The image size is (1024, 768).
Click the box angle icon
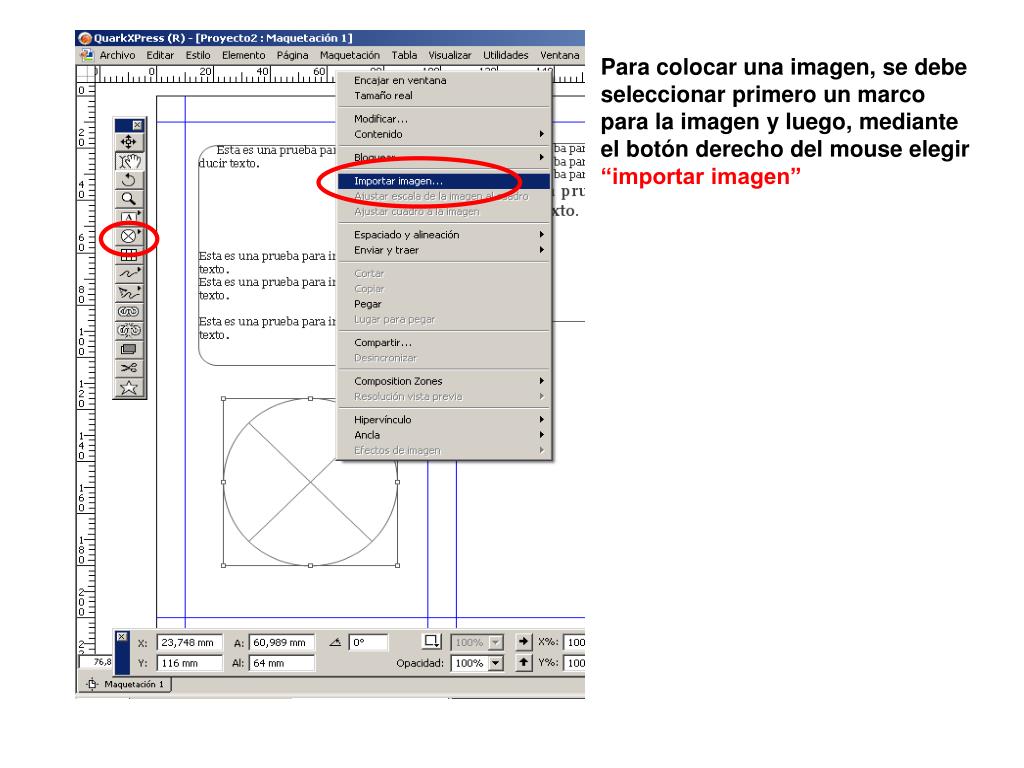(x=336, y=643)
